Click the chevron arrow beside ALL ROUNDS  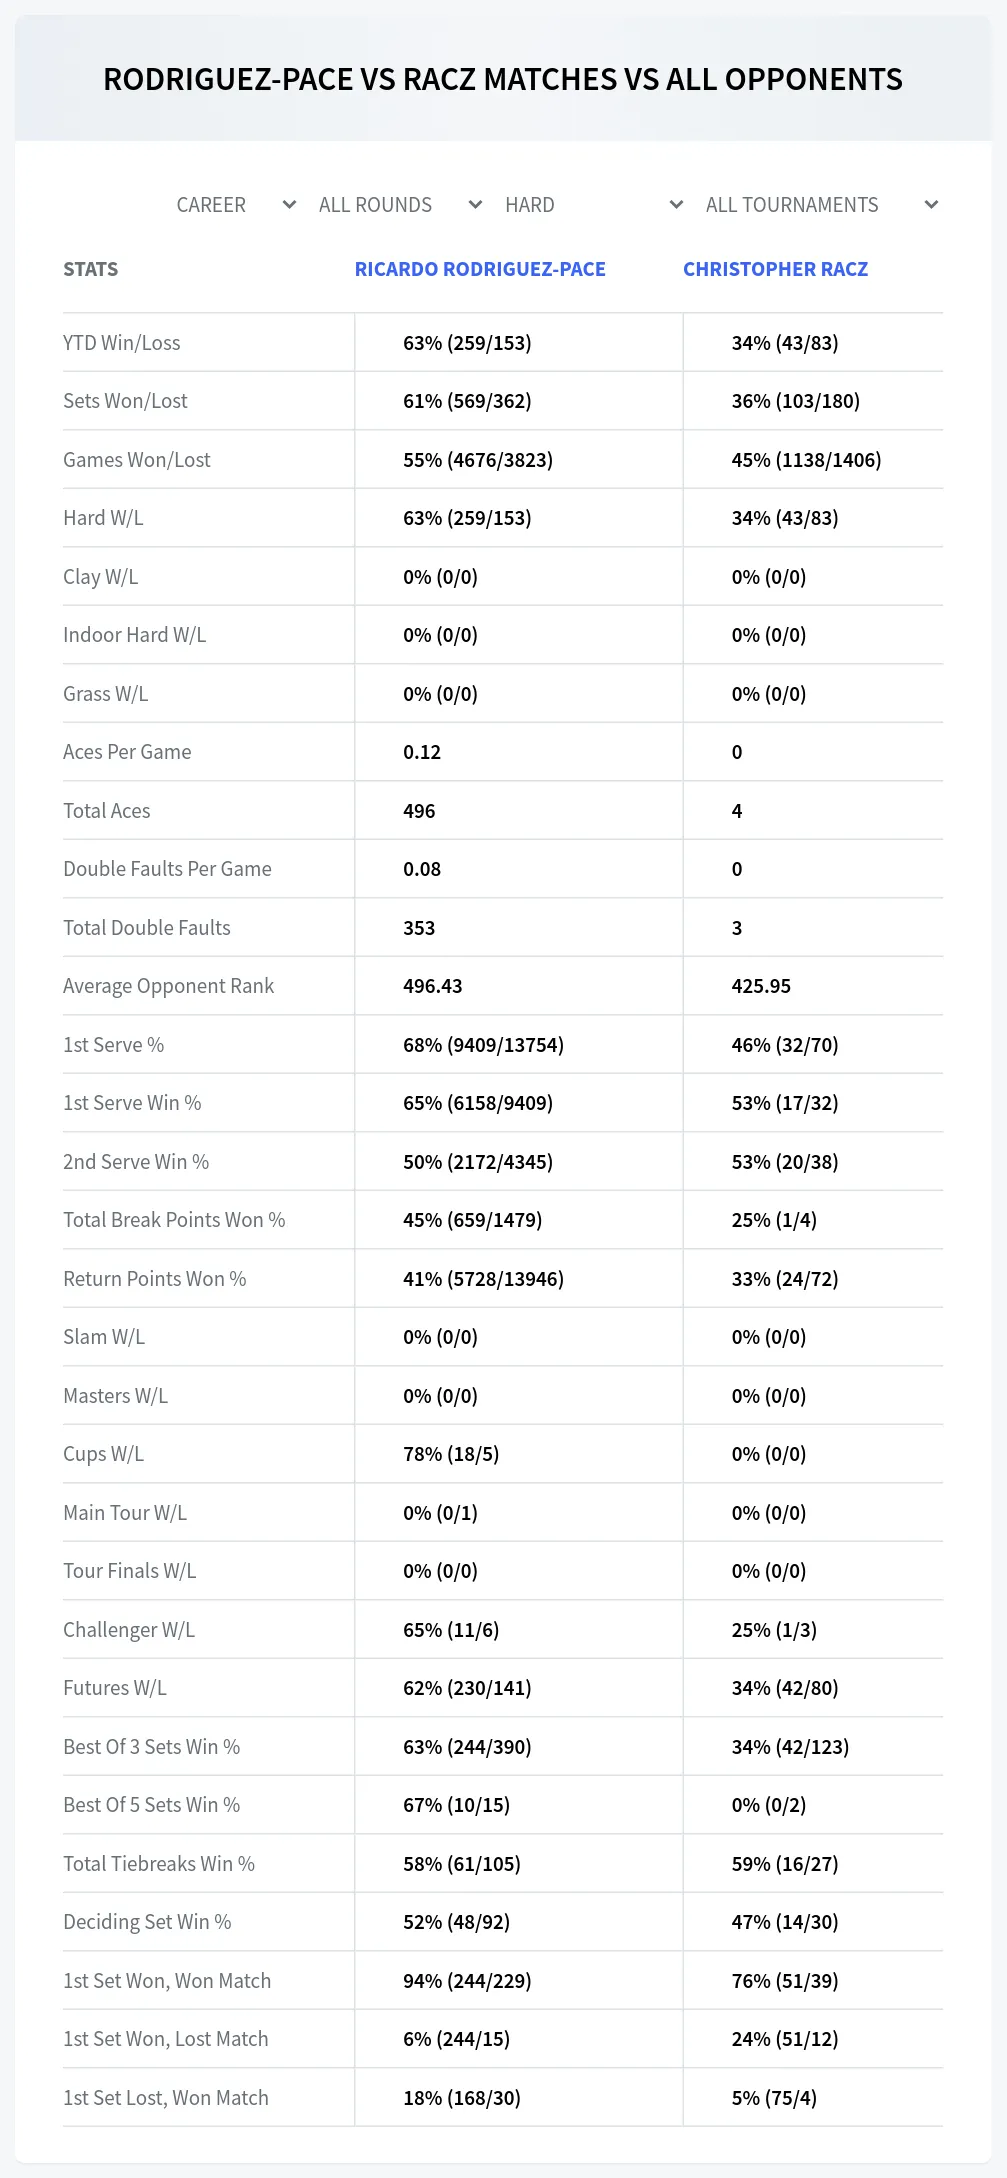(475, 205)
